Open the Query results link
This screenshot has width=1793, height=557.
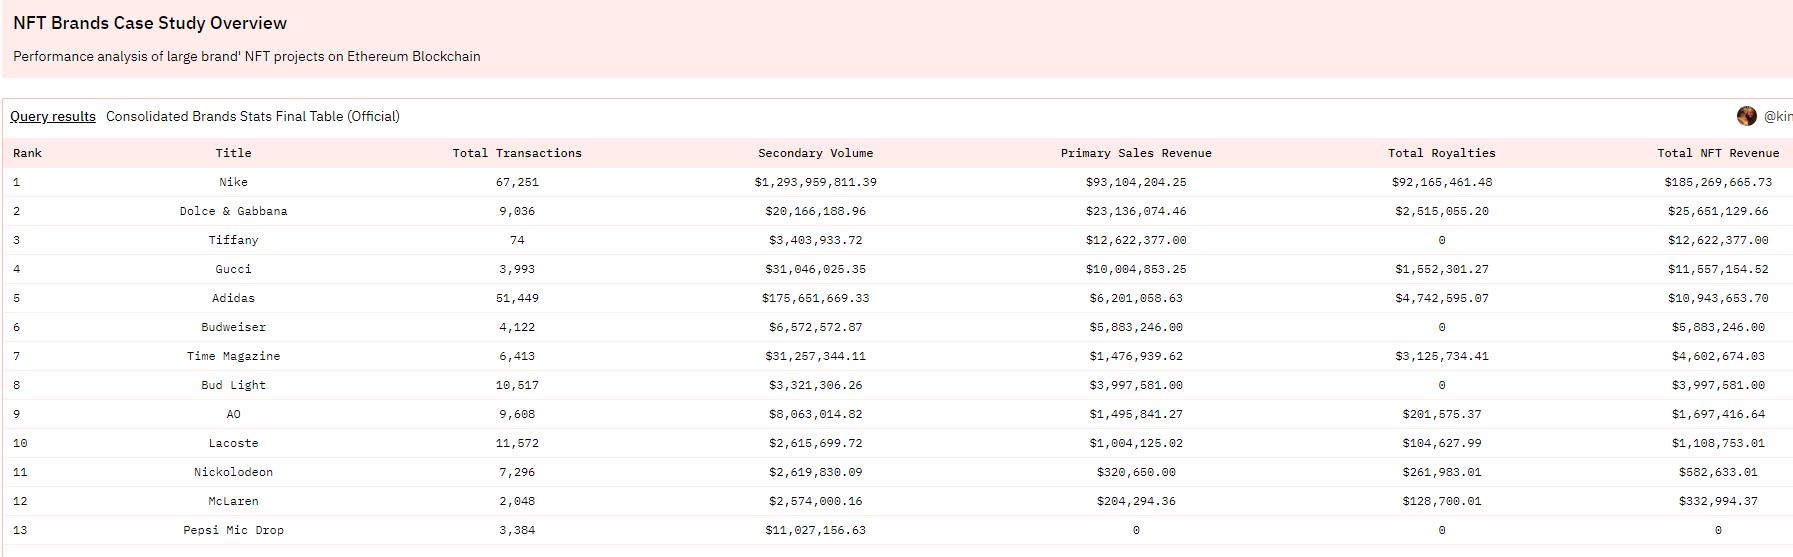click(x=53, y=116)
